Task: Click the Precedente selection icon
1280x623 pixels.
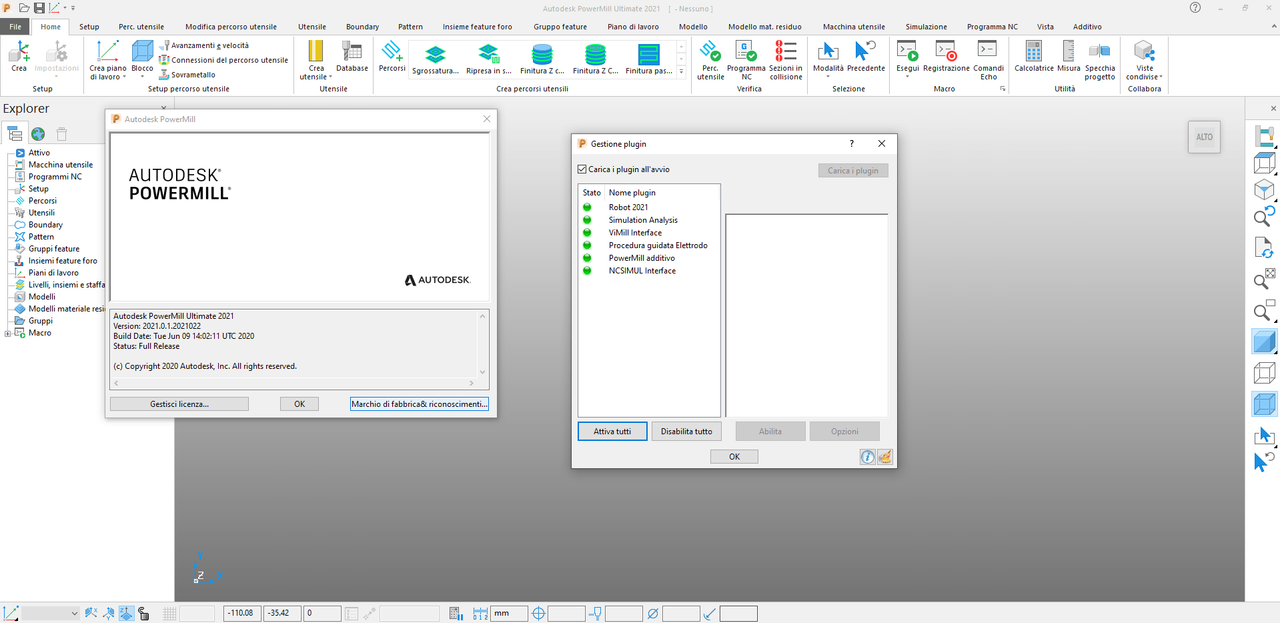Action: pos(866,57)
